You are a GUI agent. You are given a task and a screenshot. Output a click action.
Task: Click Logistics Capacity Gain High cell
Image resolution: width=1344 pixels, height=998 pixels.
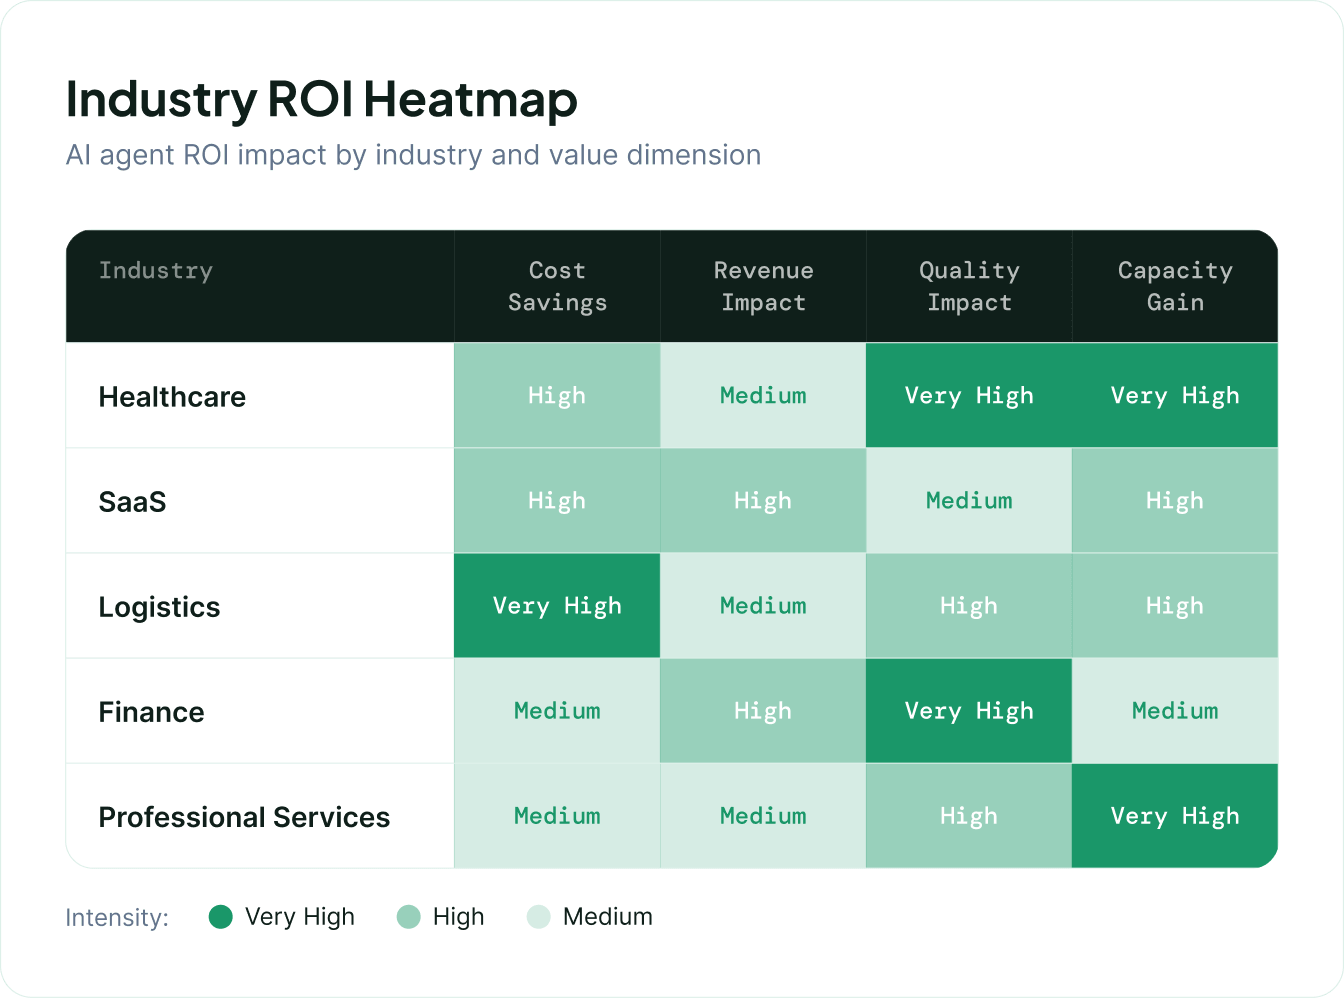(1175, 605)
